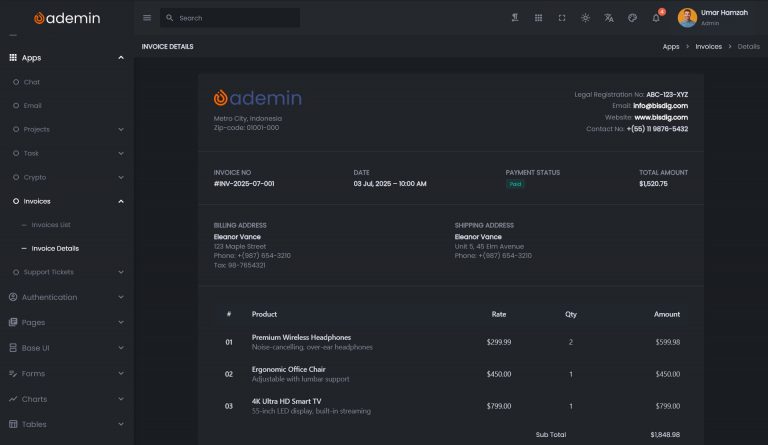This screenshot has height=445, width=768.
Task: Open Crypto in the sidebar
Action: (35, 177)
